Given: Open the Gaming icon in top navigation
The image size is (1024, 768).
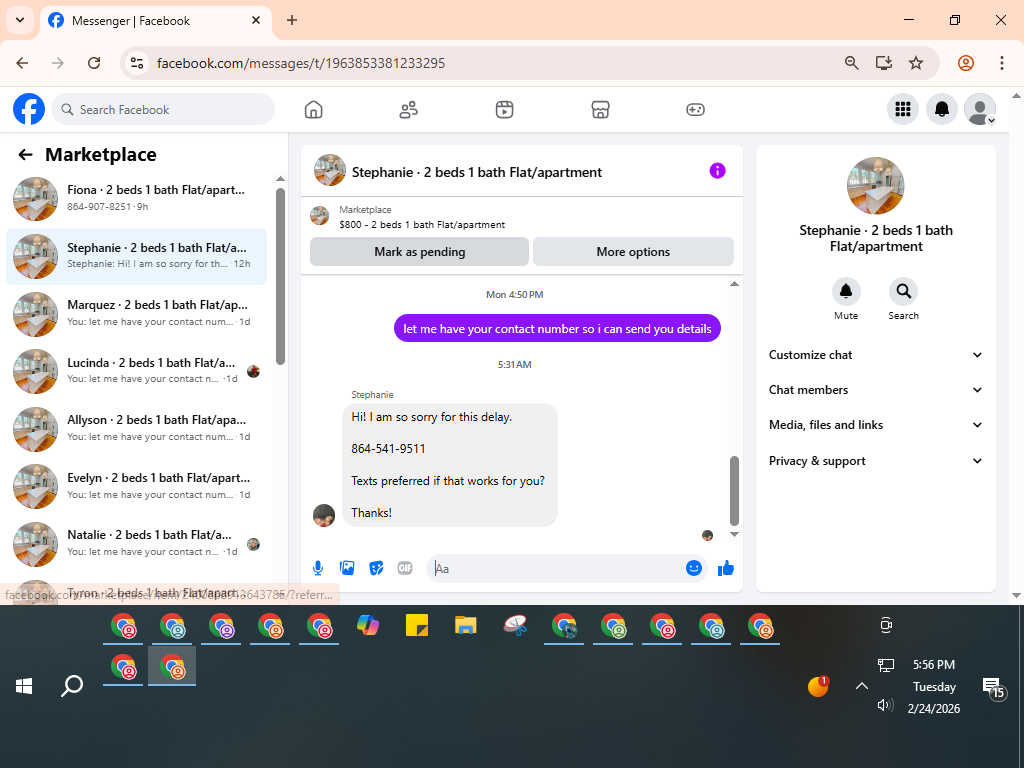Looking at the screenshot, I should click(x=696, y=110).
